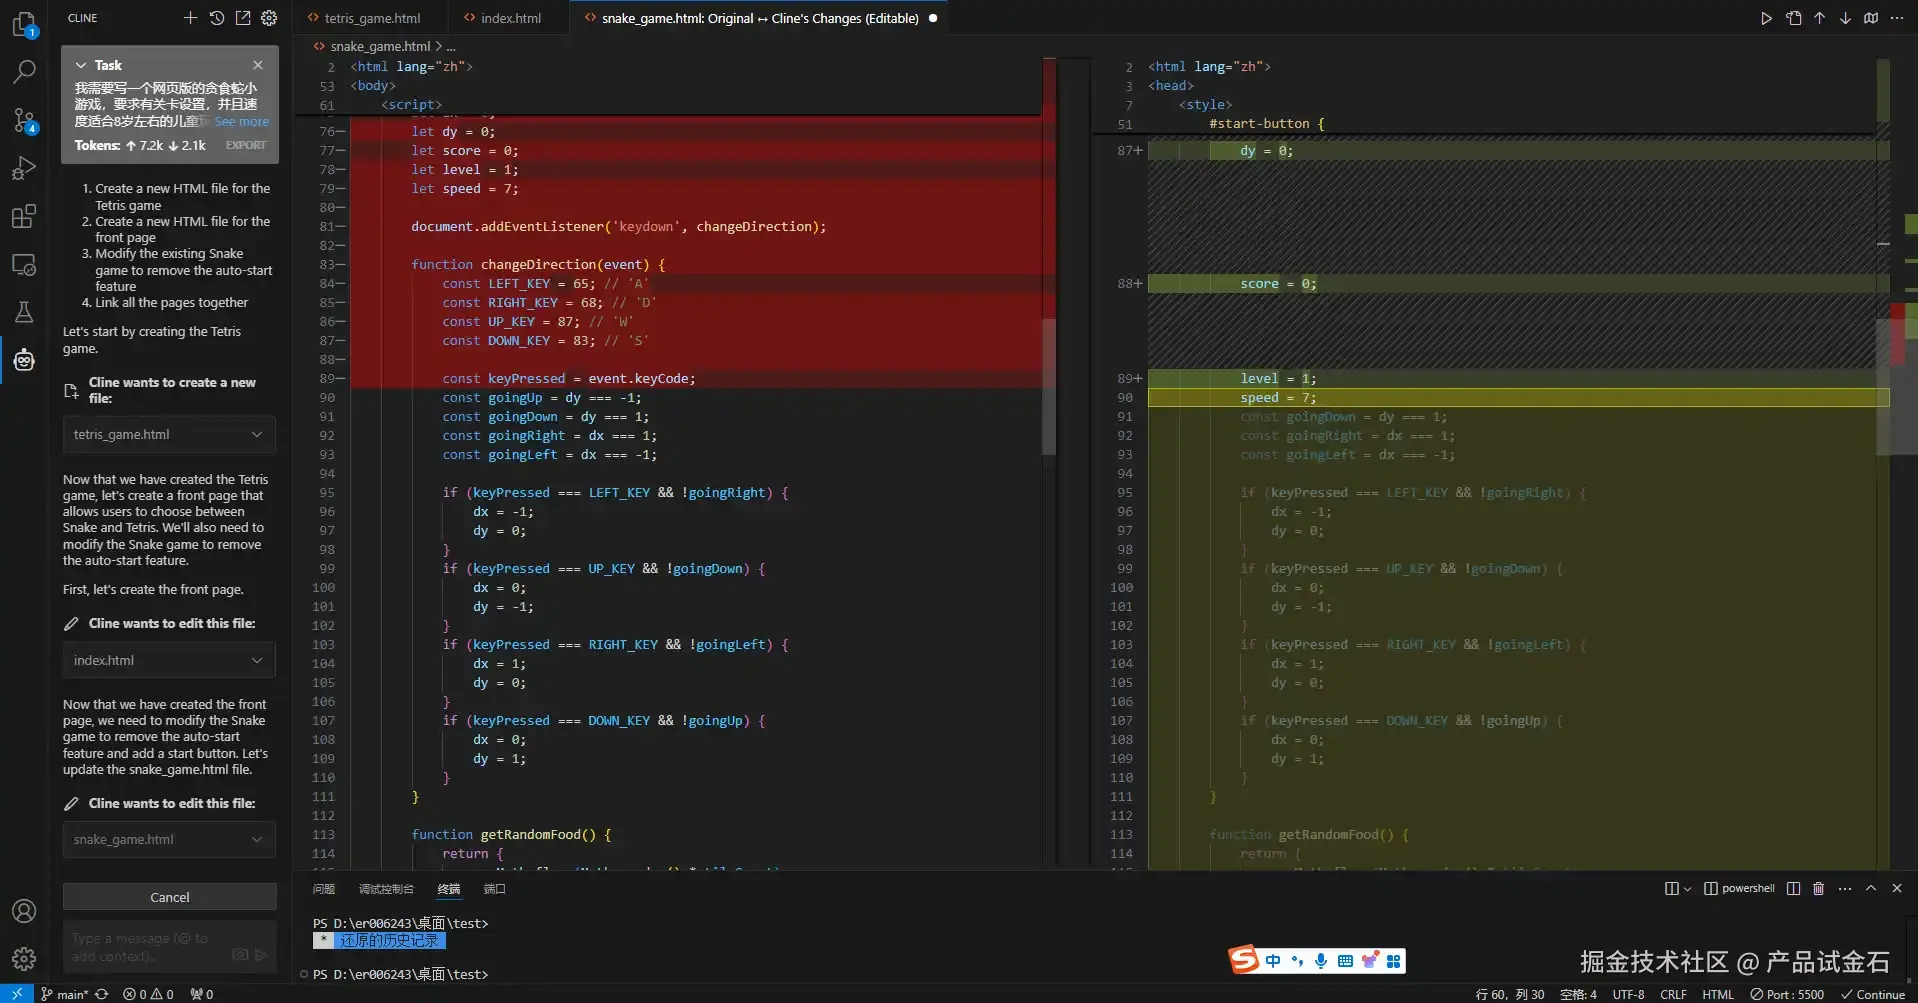Open the Manage gear in activity bar
This screenshot has height=1003, width=1918.
click(24, 959)
